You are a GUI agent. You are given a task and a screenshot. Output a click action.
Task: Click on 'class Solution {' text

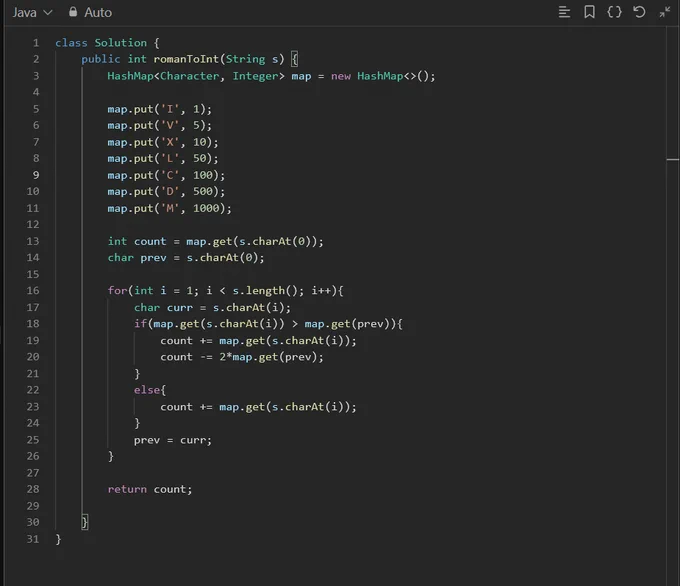(107, 43)
